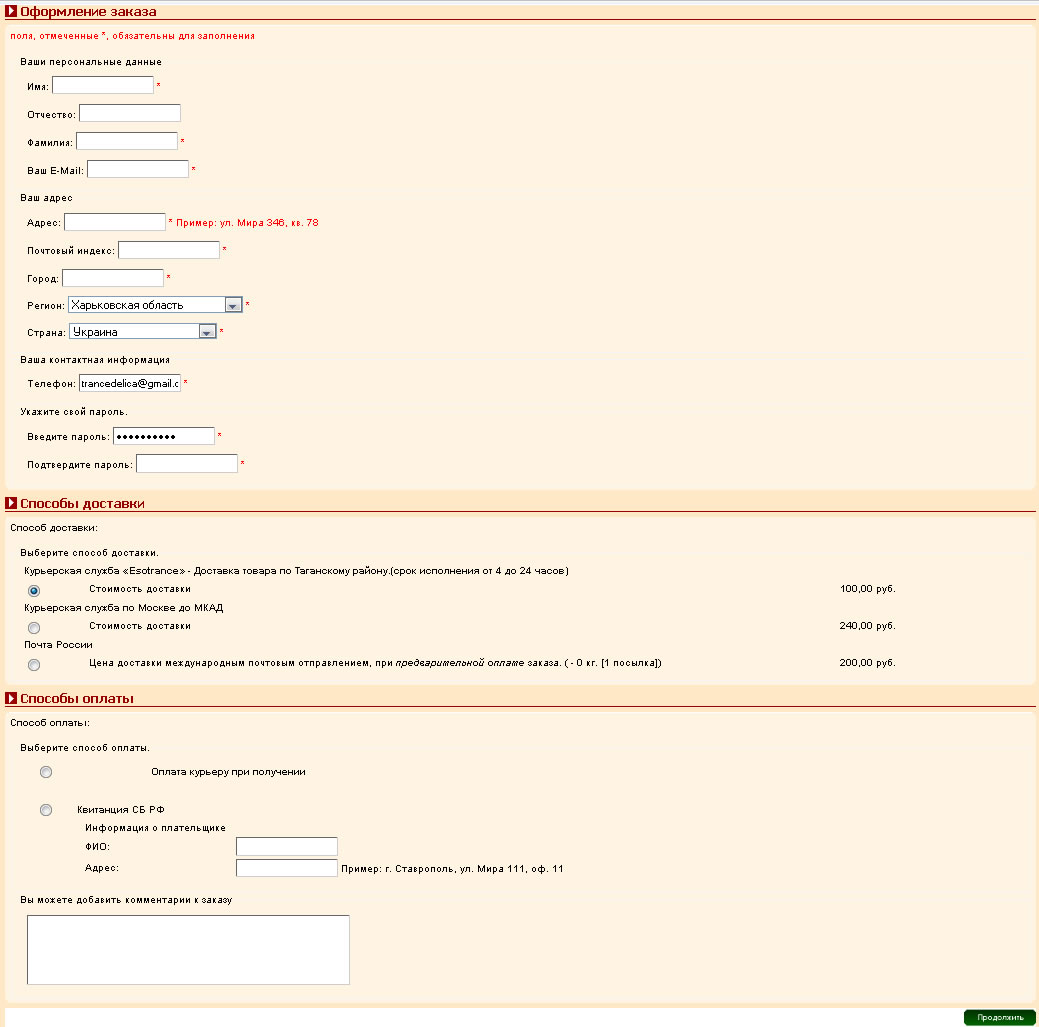Click 'Курьерская служба по Москве до МКАД' text
The height and width of the screenshot is (1027, 1039).
(x=124, y=608)
